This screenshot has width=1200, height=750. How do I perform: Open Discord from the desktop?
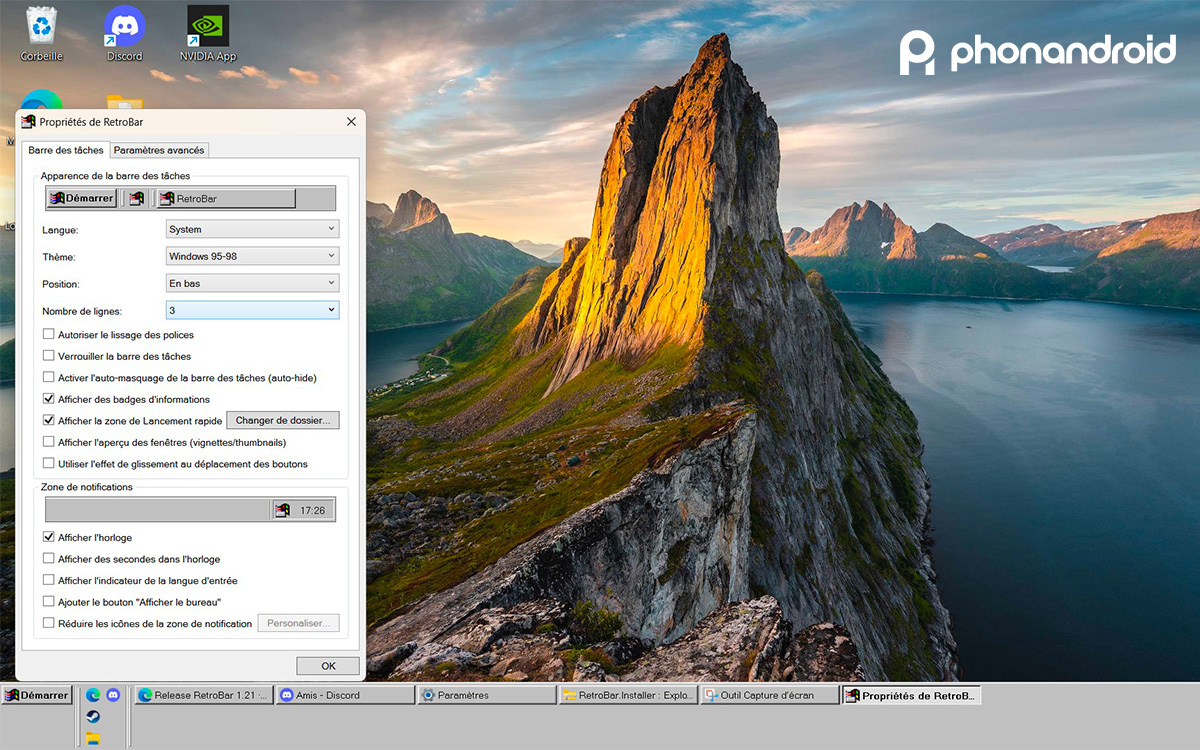(124, 27)
